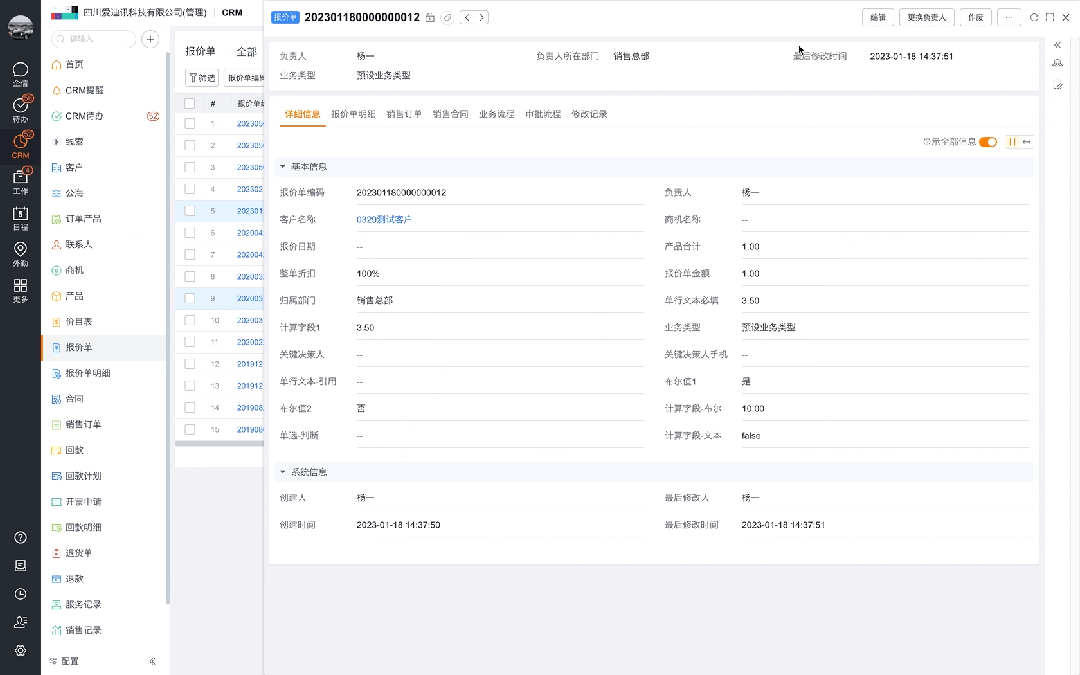
Task: Open the 外勤 location pin icon
Action: pos(20,253)
